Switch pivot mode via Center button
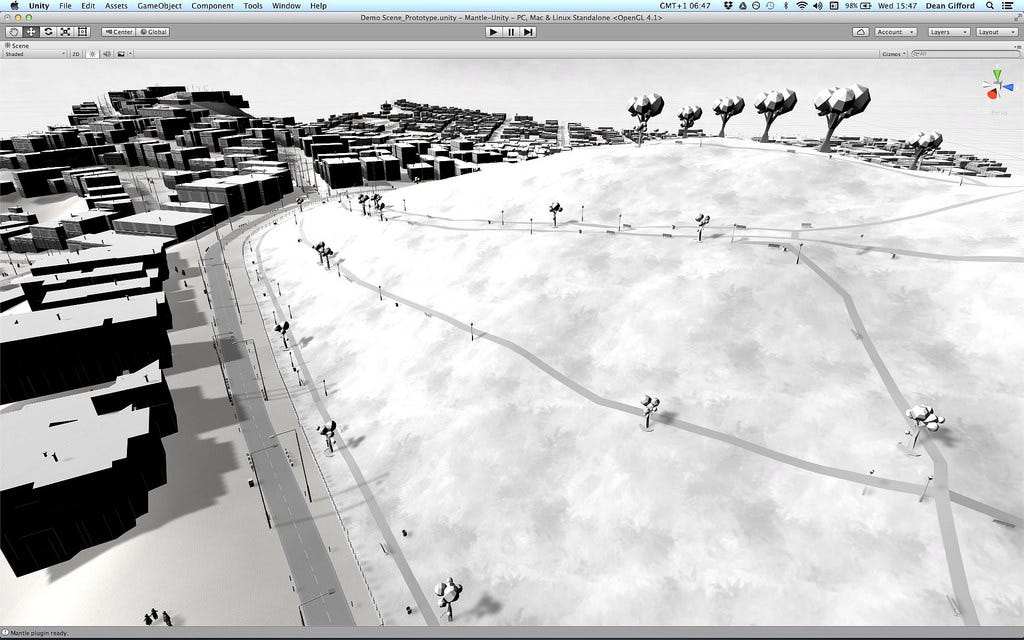The width and height of the screenshot is (1024, 640). pyautogui.click(x=120, y=31)
